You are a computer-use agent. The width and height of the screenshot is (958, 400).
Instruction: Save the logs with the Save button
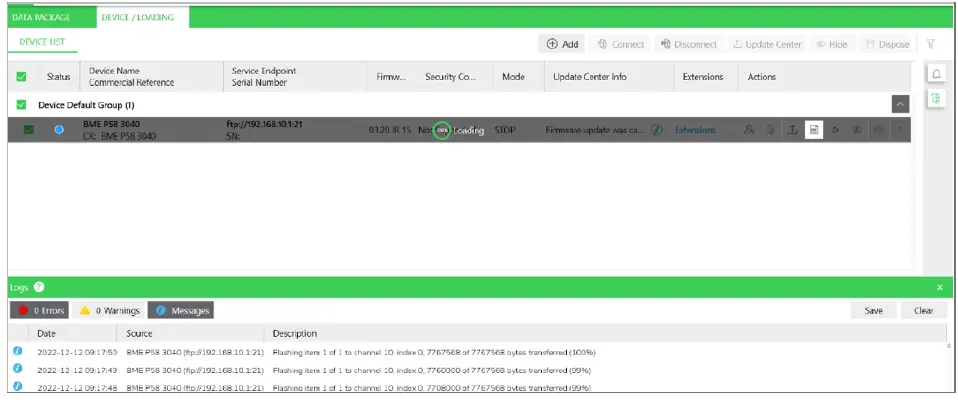click(x=874, y=310)
